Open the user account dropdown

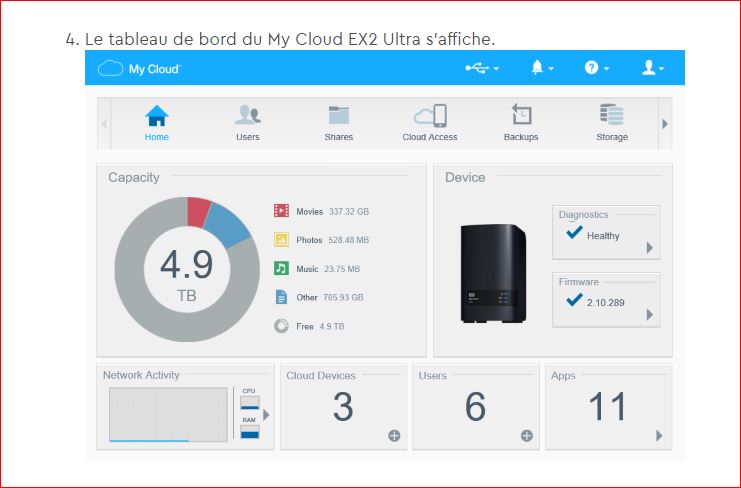point(653,68)
